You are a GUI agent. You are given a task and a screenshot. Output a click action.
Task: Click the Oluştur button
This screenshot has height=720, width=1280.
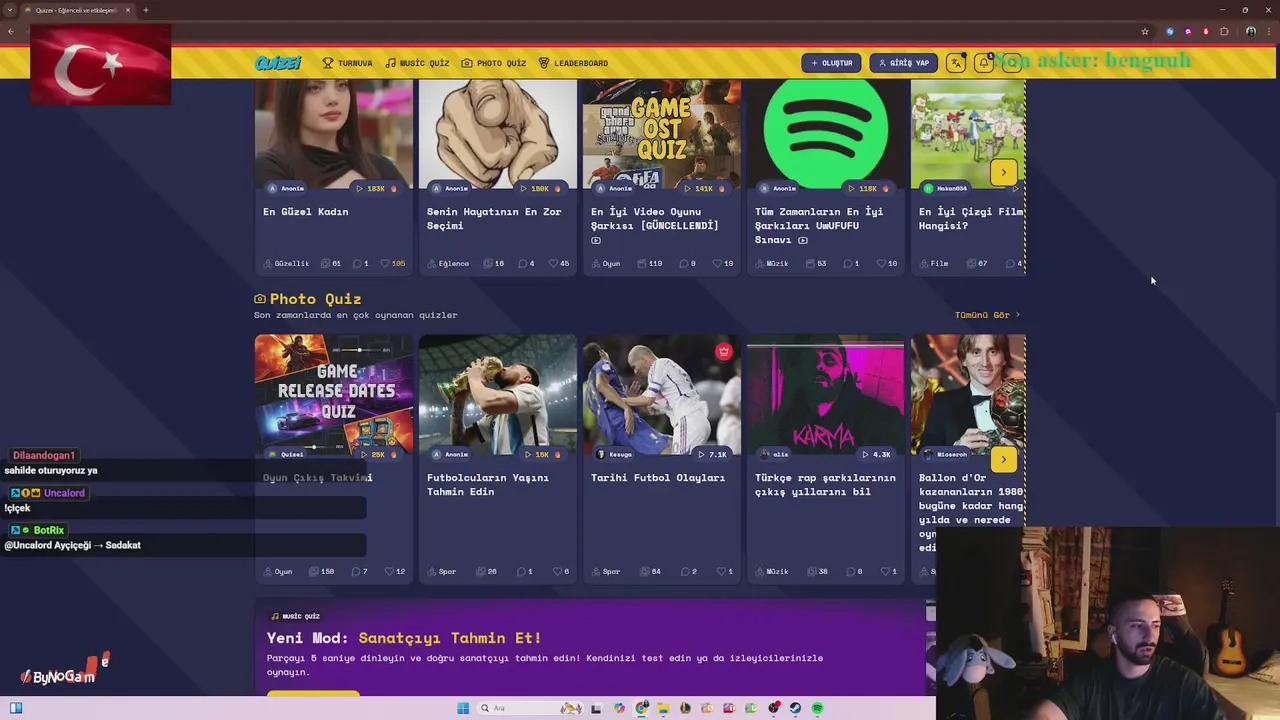coord(831,63)
